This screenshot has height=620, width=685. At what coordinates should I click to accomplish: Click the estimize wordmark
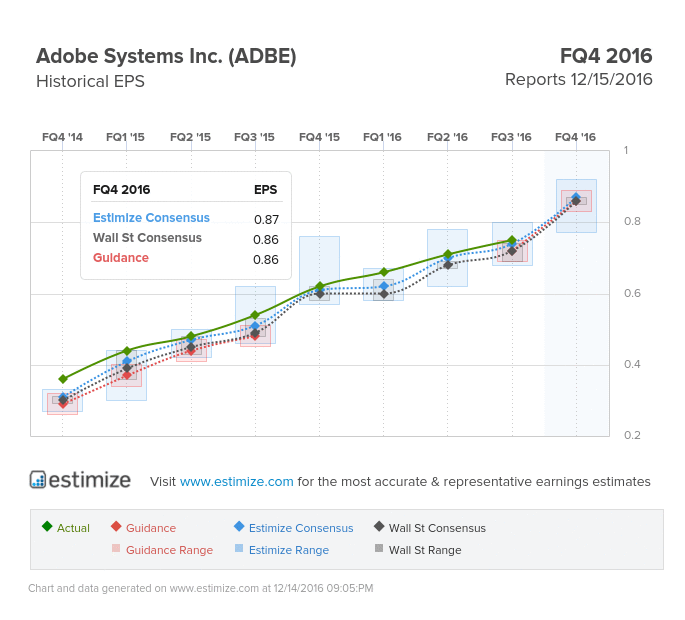[90, 480]
